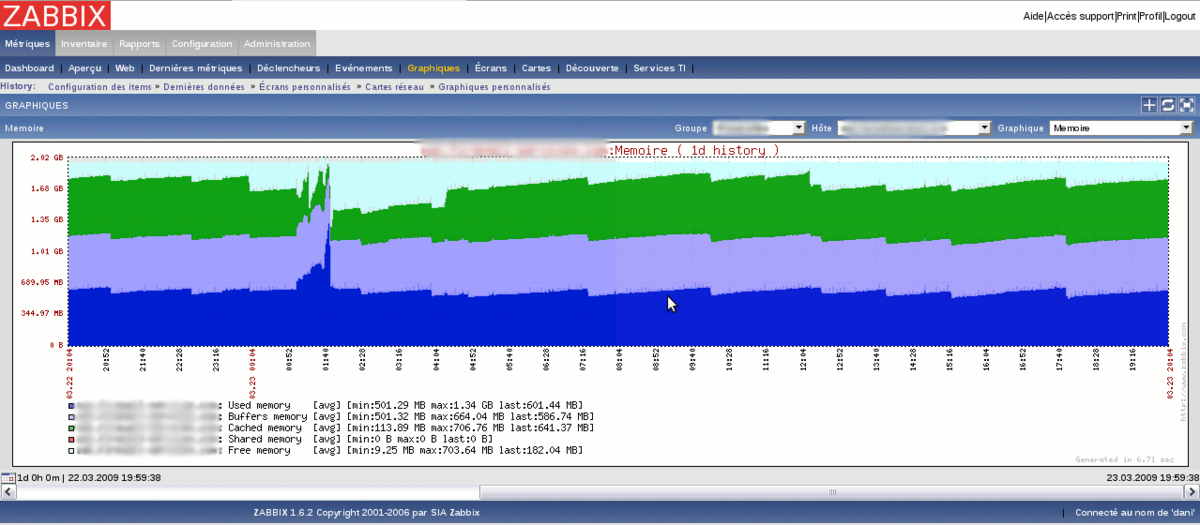Viewport: 1200px width, 525px height.
Task: Follow the Cartes réseau history link
Action: 393,87
